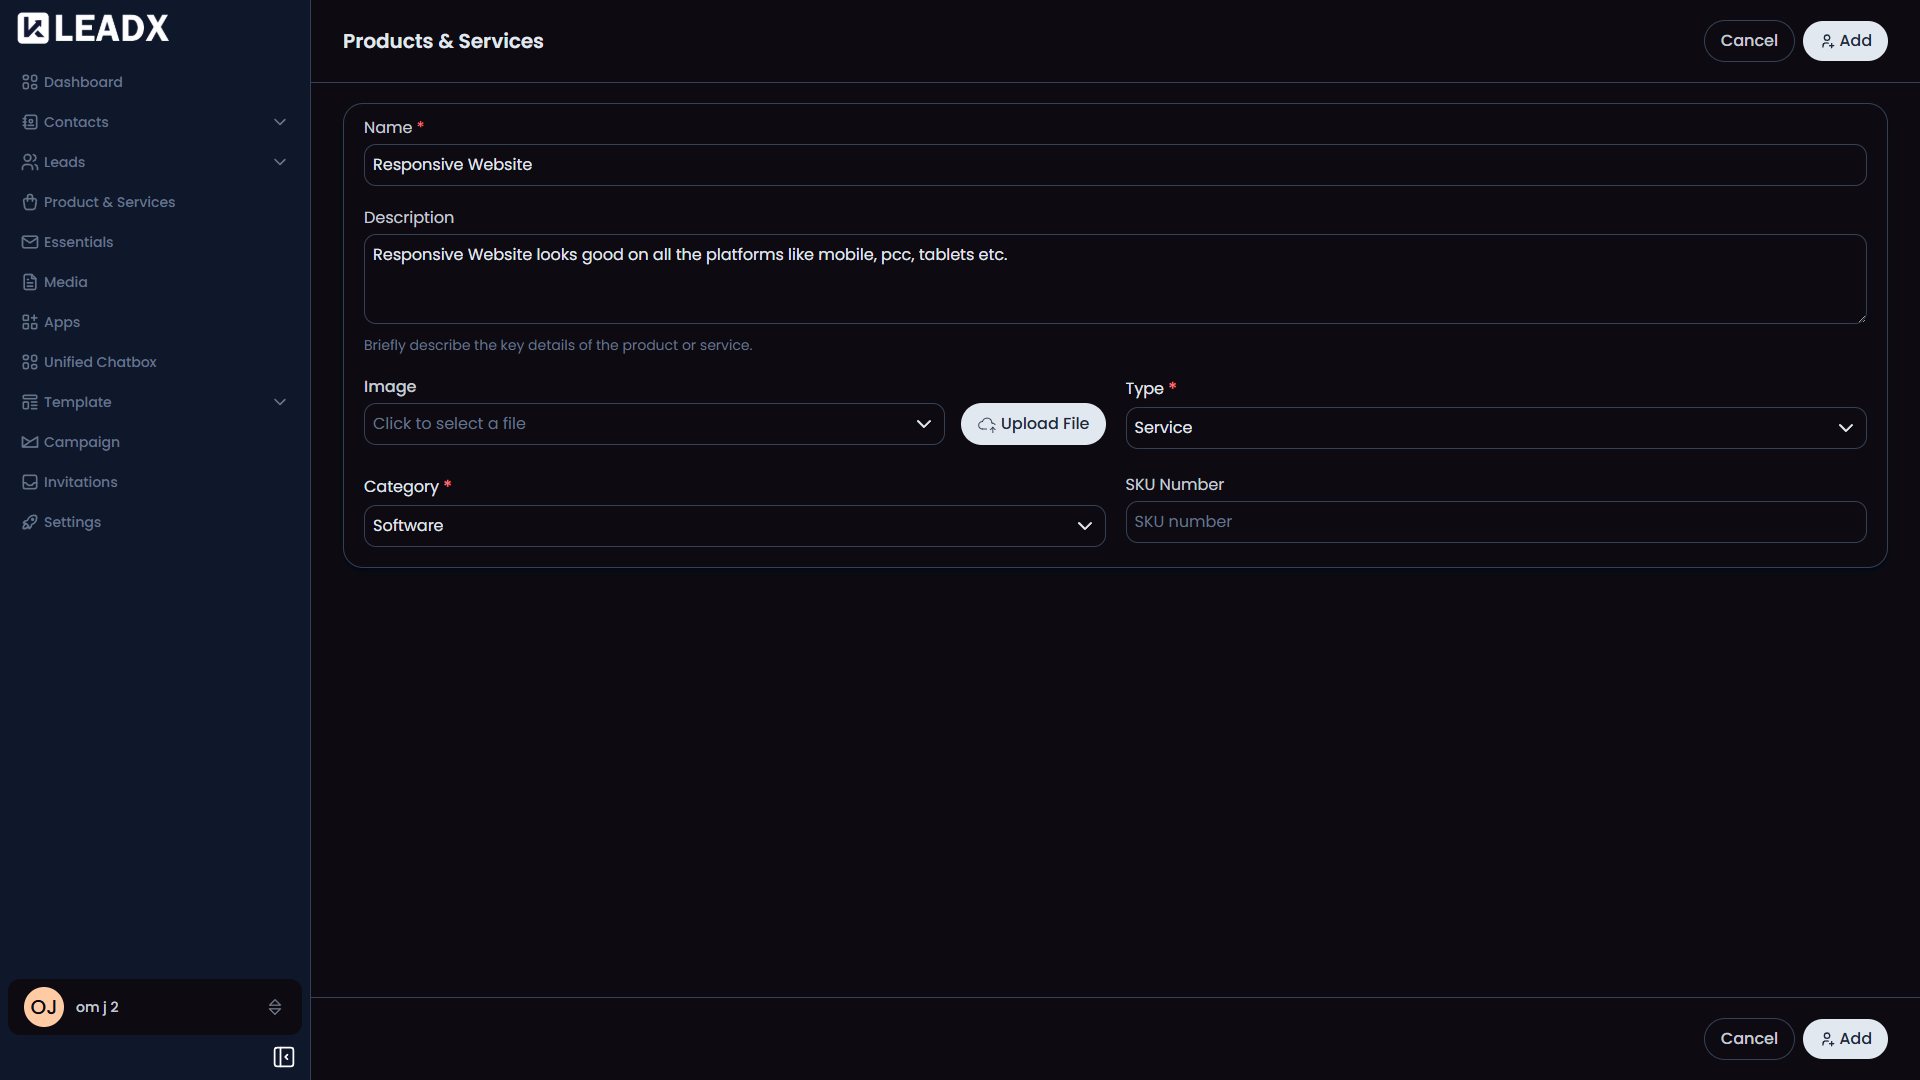The height and width of the screenshot is (1080, 1920).
Task: Open the Essentials section icon
Action: tap(29, 241)
